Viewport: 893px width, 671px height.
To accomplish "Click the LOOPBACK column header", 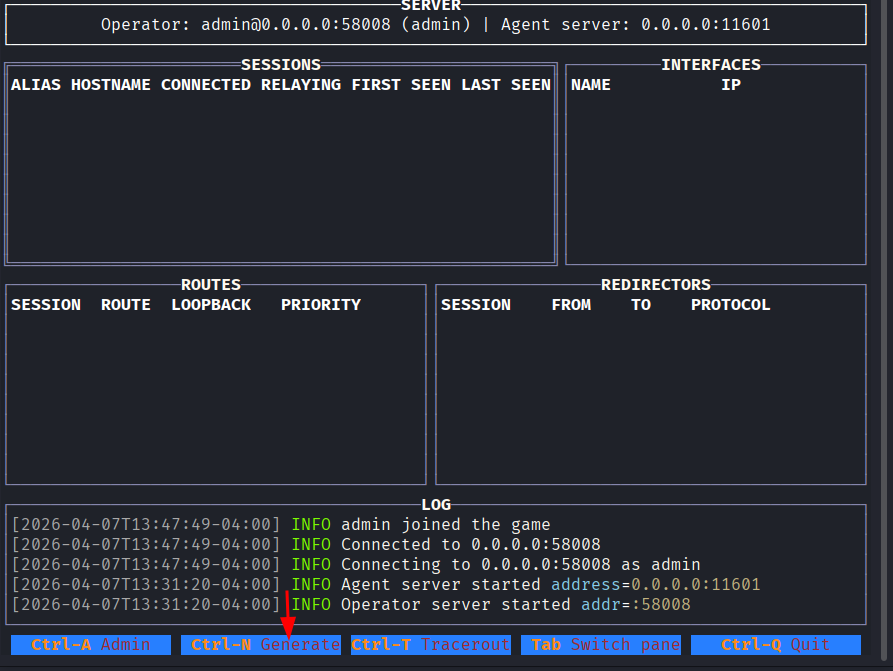I will coord(211,305).
